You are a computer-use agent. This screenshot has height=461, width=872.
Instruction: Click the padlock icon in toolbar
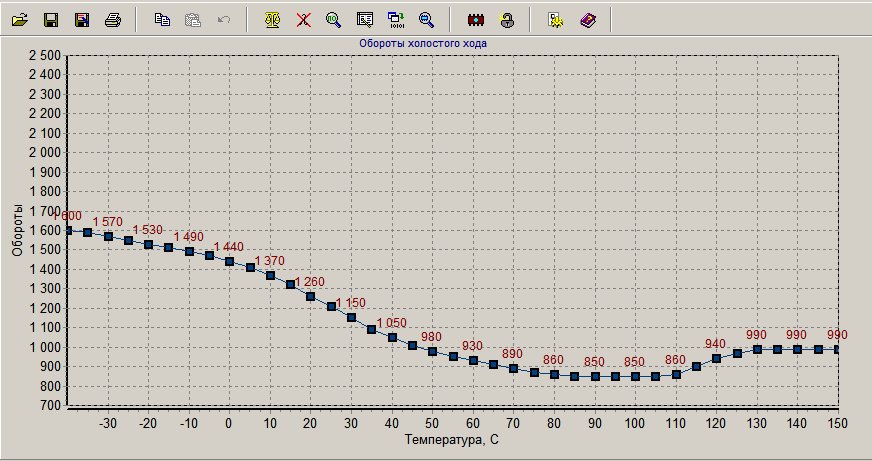pos(507,19)
